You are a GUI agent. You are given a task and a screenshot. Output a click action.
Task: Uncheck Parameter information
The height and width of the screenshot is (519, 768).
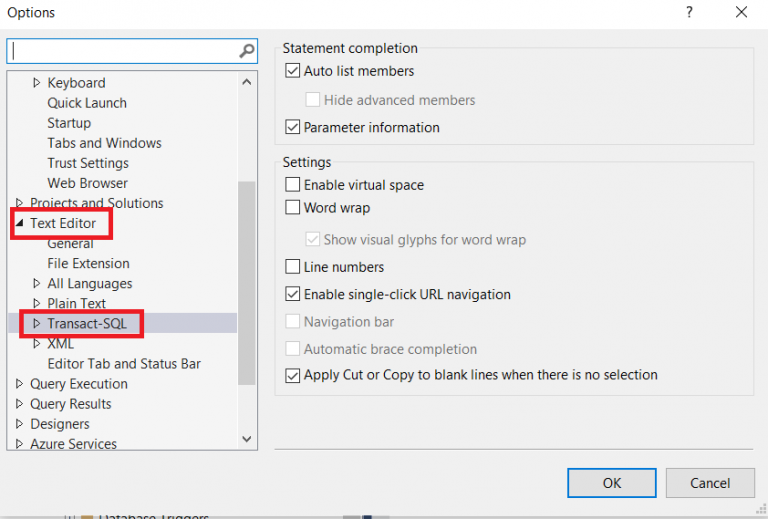pos(292,127)
